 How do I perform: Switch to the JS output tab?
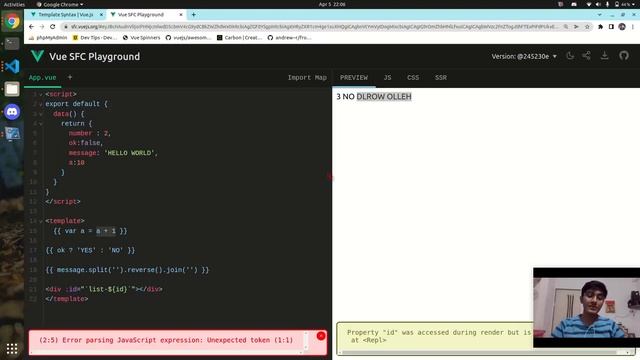coord(387,78)
